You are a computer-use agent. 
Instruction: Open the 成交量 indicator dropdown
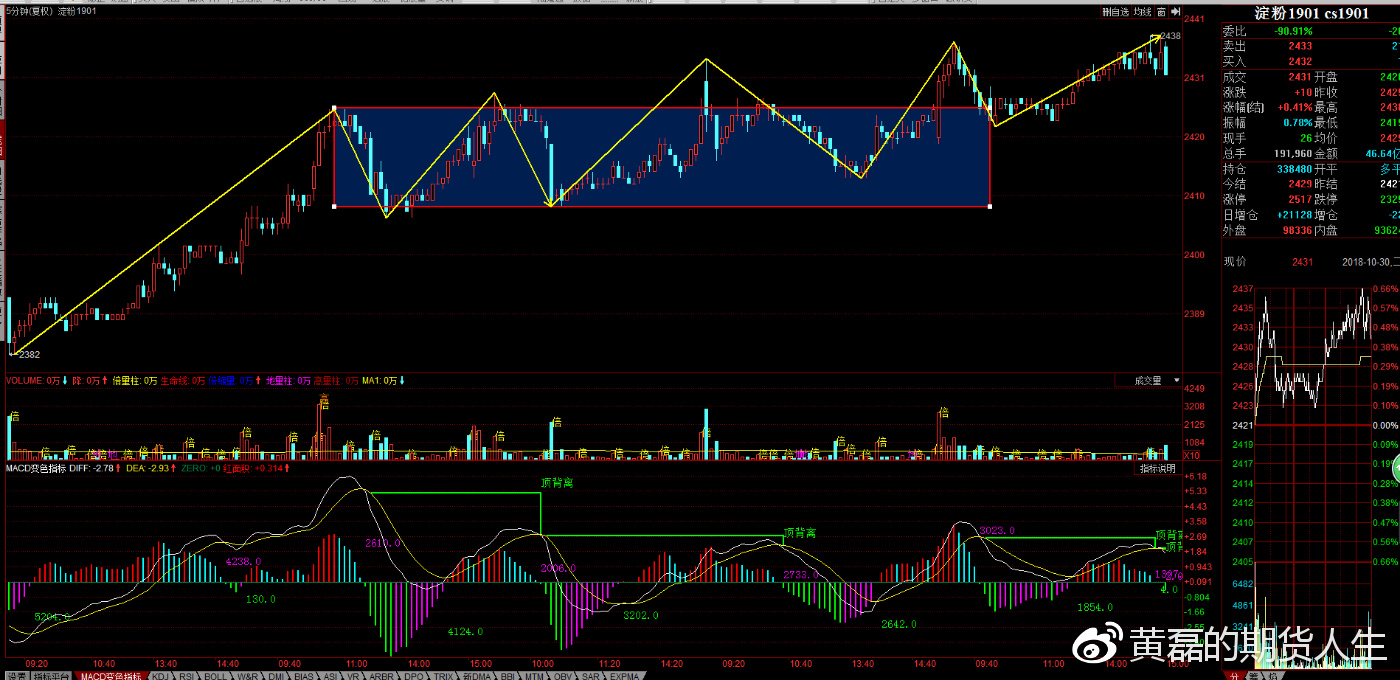(1151, 380)
